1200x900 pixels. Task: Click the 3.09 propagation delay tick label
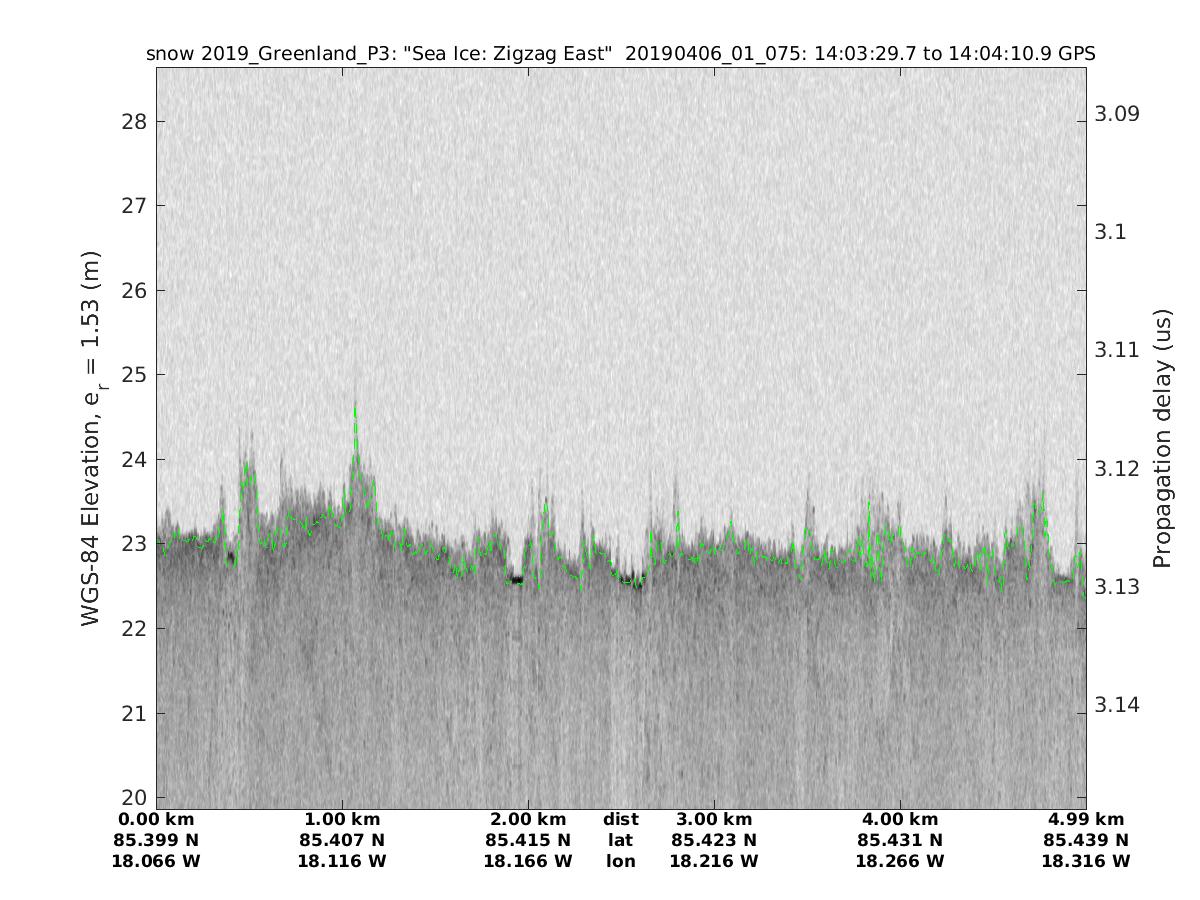click(1117, 113)
